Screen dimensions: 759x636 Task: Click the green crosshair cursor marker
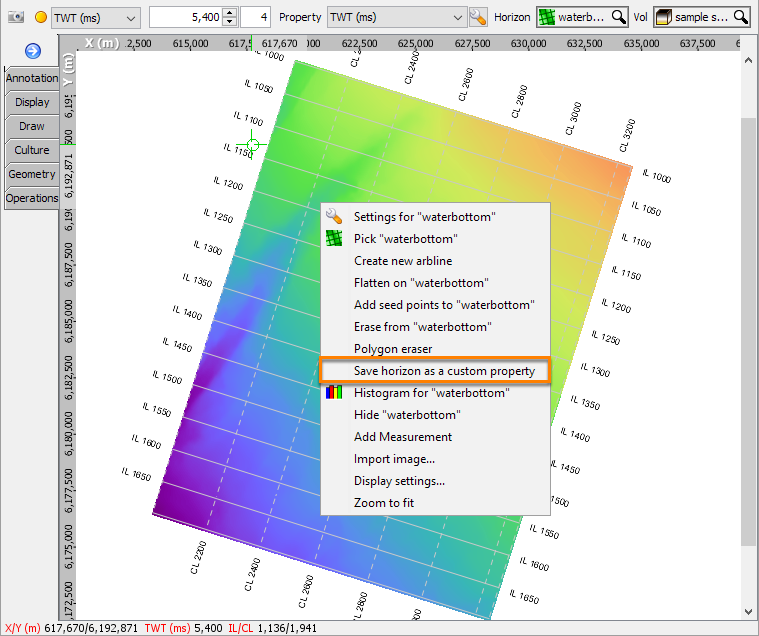pyautogui.click(x=253, y=144)
